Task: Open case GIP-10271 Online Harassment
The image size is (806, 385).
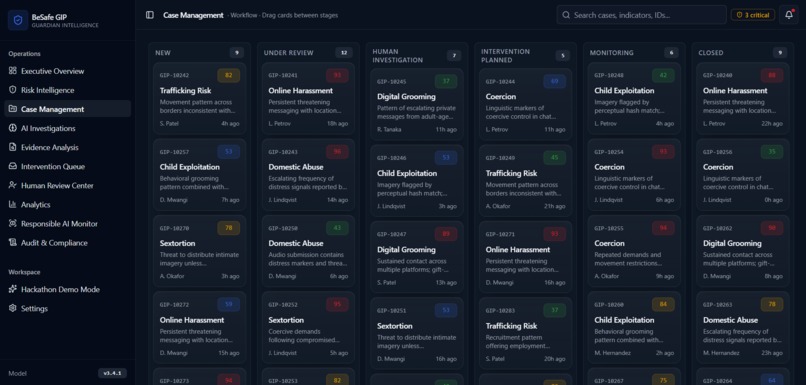Action: point(525,257)
